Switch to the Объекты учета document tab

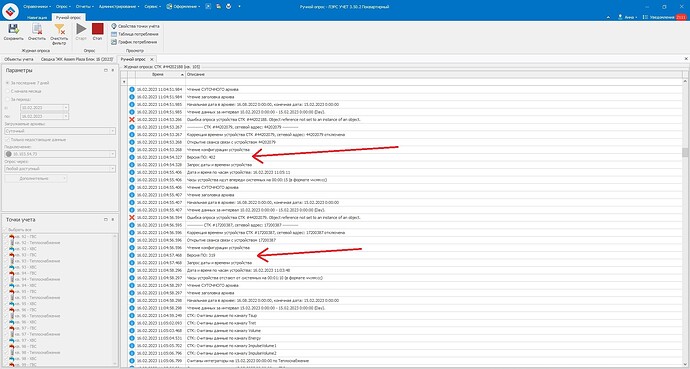19,59
